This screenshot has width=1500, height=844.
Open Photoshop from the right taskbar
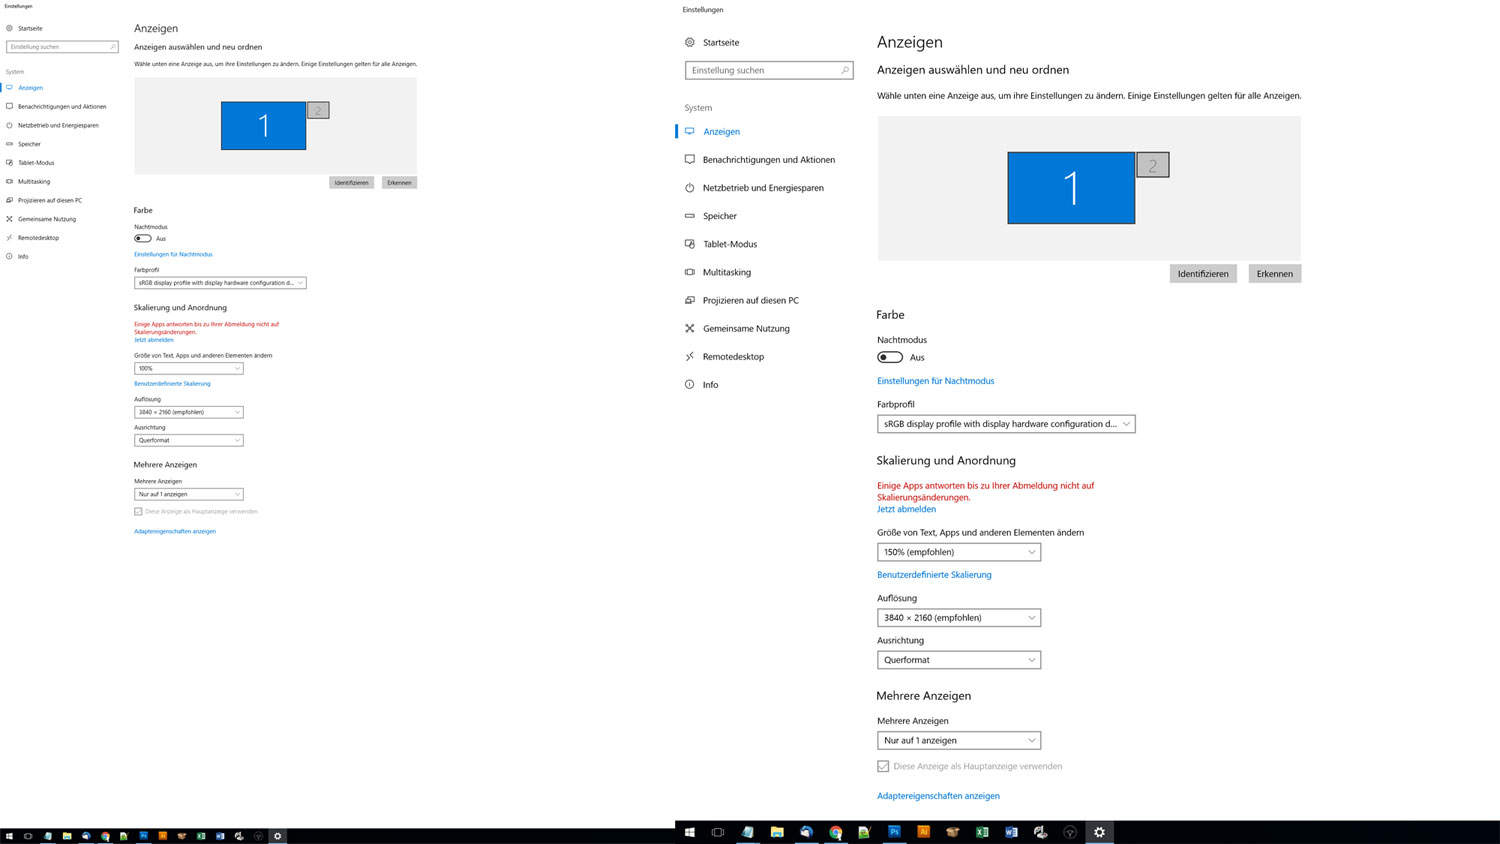(894, 832)
